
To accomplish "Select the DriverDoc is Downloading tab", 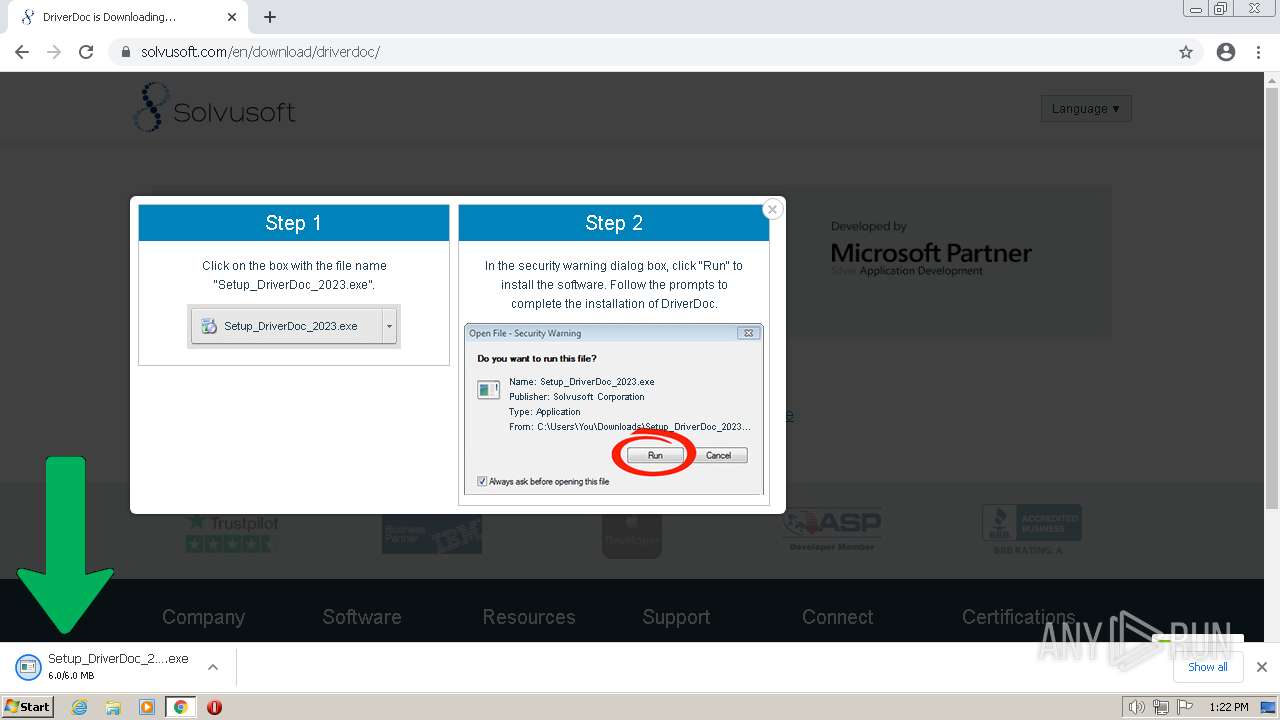I will 128,17.
